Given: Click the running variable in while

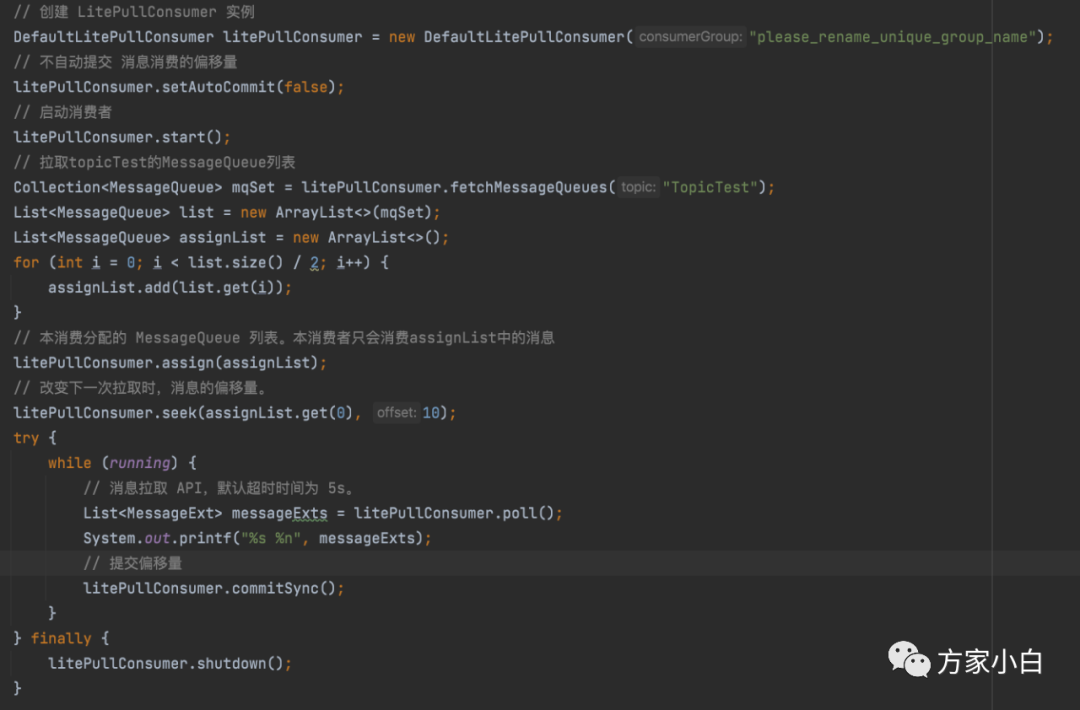Looking at the screenshot, I should [x=140, y=463].
